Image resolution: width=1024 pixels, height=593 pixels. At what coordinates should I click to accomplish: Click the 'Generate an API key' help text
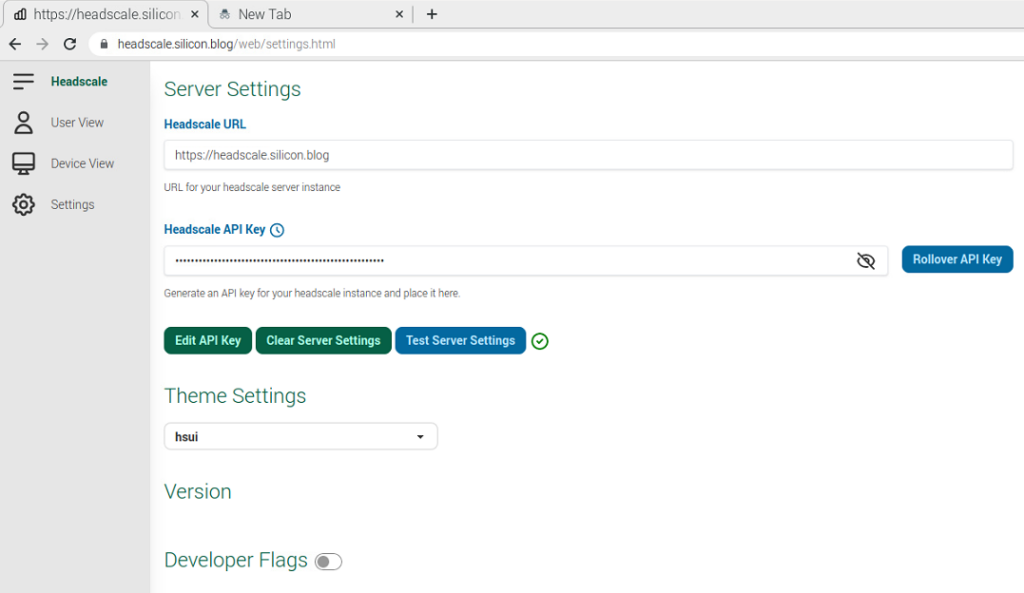312,293
